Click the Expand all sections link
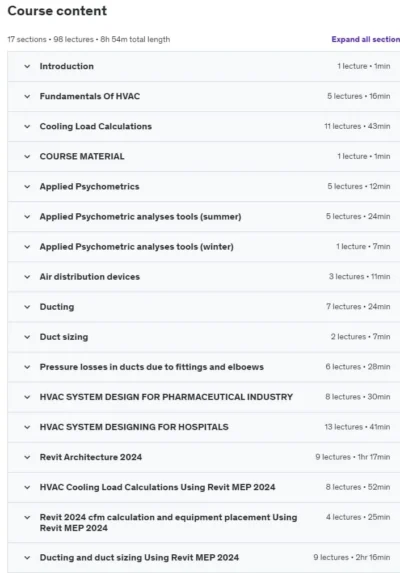400x573 pixels. 366,39
